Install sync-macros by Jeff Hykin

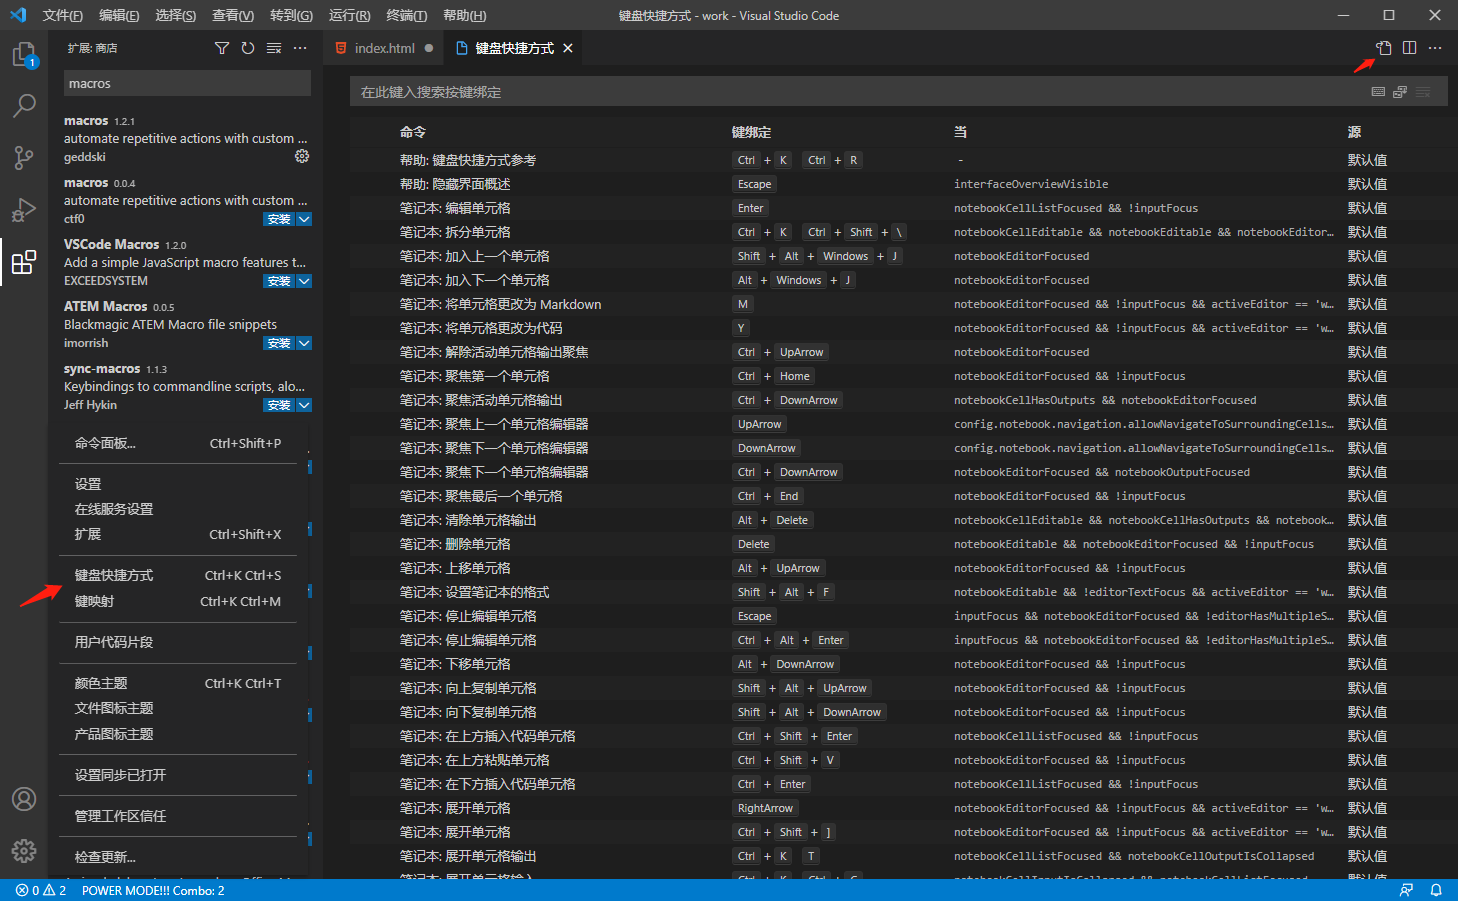[279, 405]
